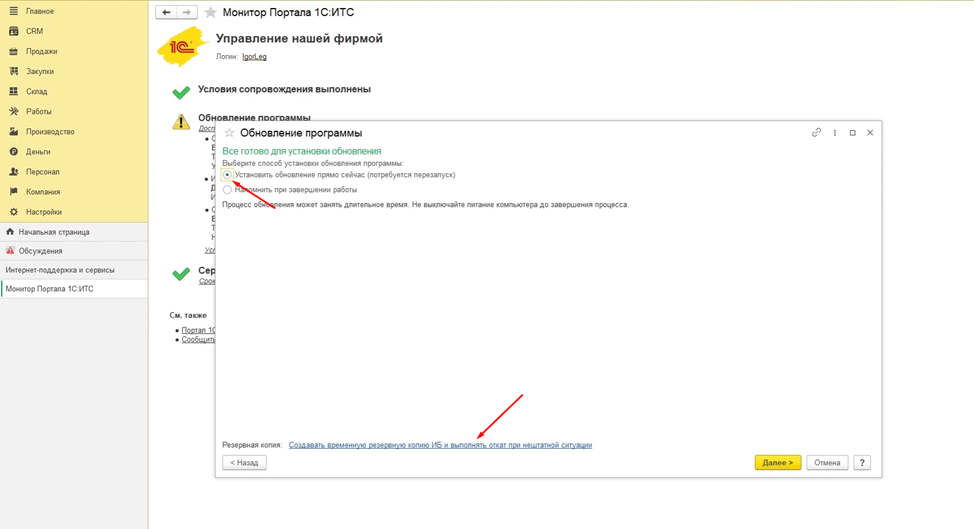Image resolution: width=974 pixels, height=529 pixels.
Task: Navigate forward with right arrow
Action: tap(187, 12)
